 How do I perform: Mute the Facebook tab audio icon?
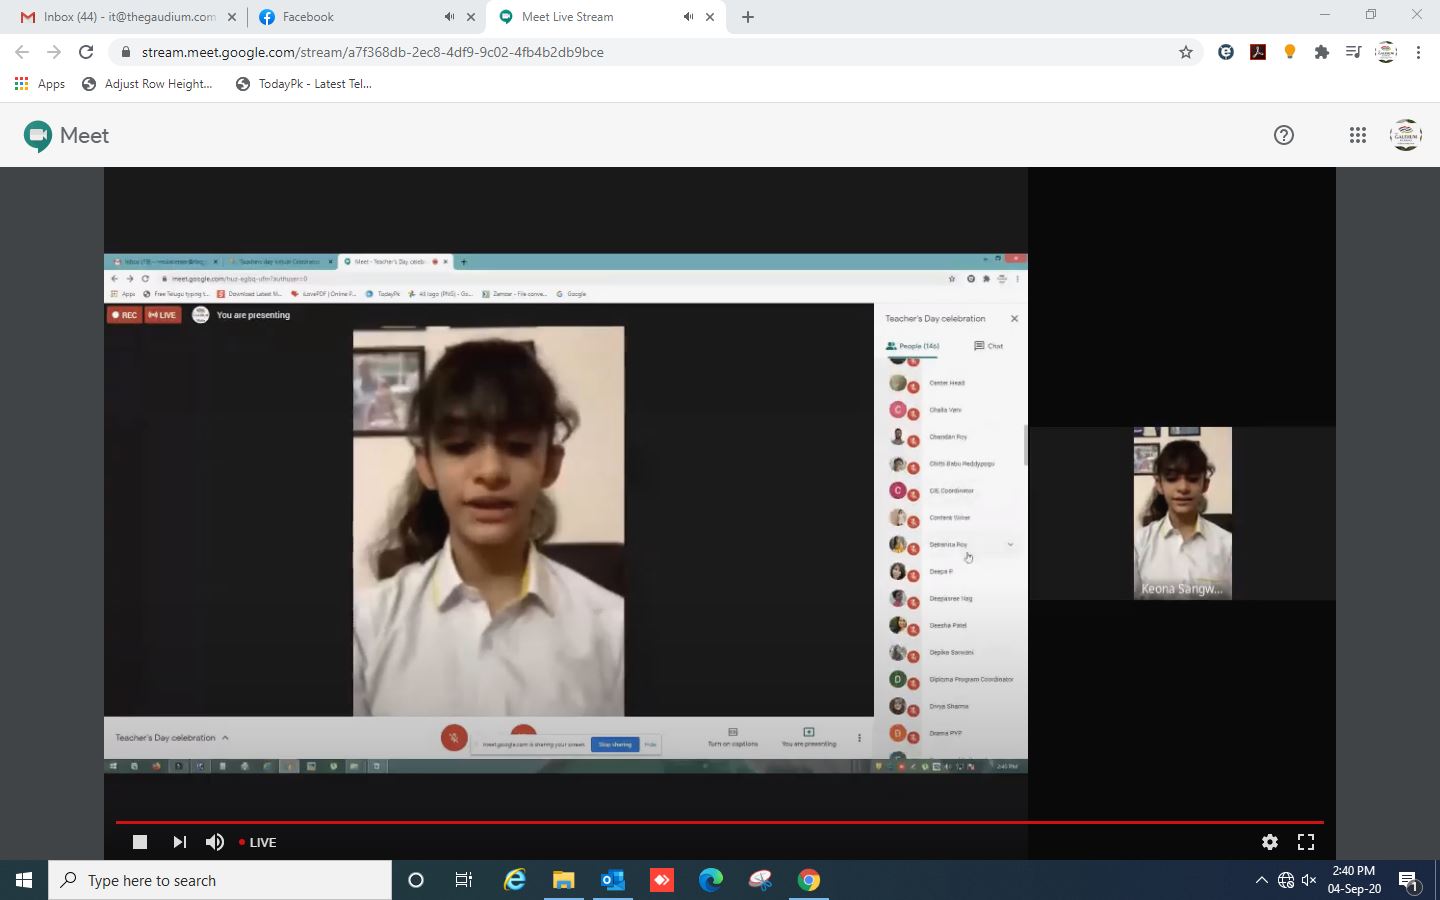(449, 17)
